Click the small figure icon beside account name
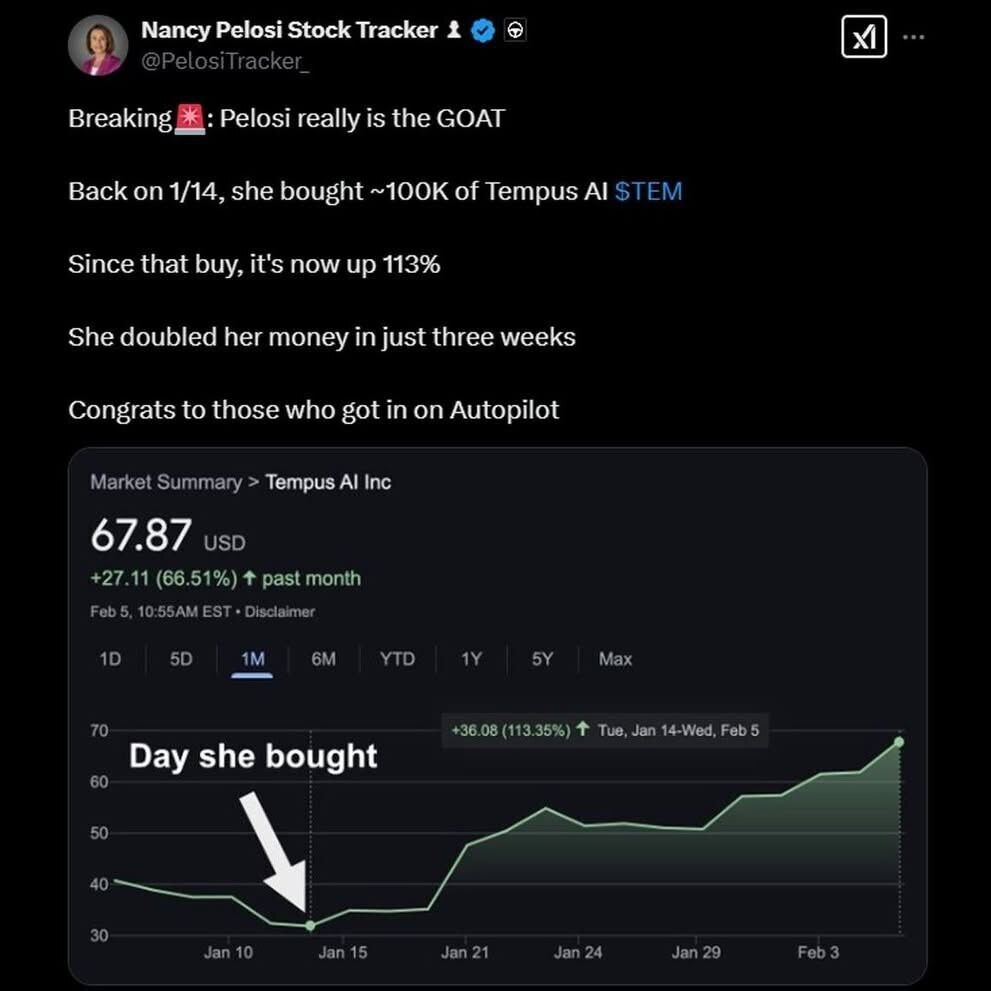The width and height of the screenshot is (991, 991). click(x=454, y=31)
